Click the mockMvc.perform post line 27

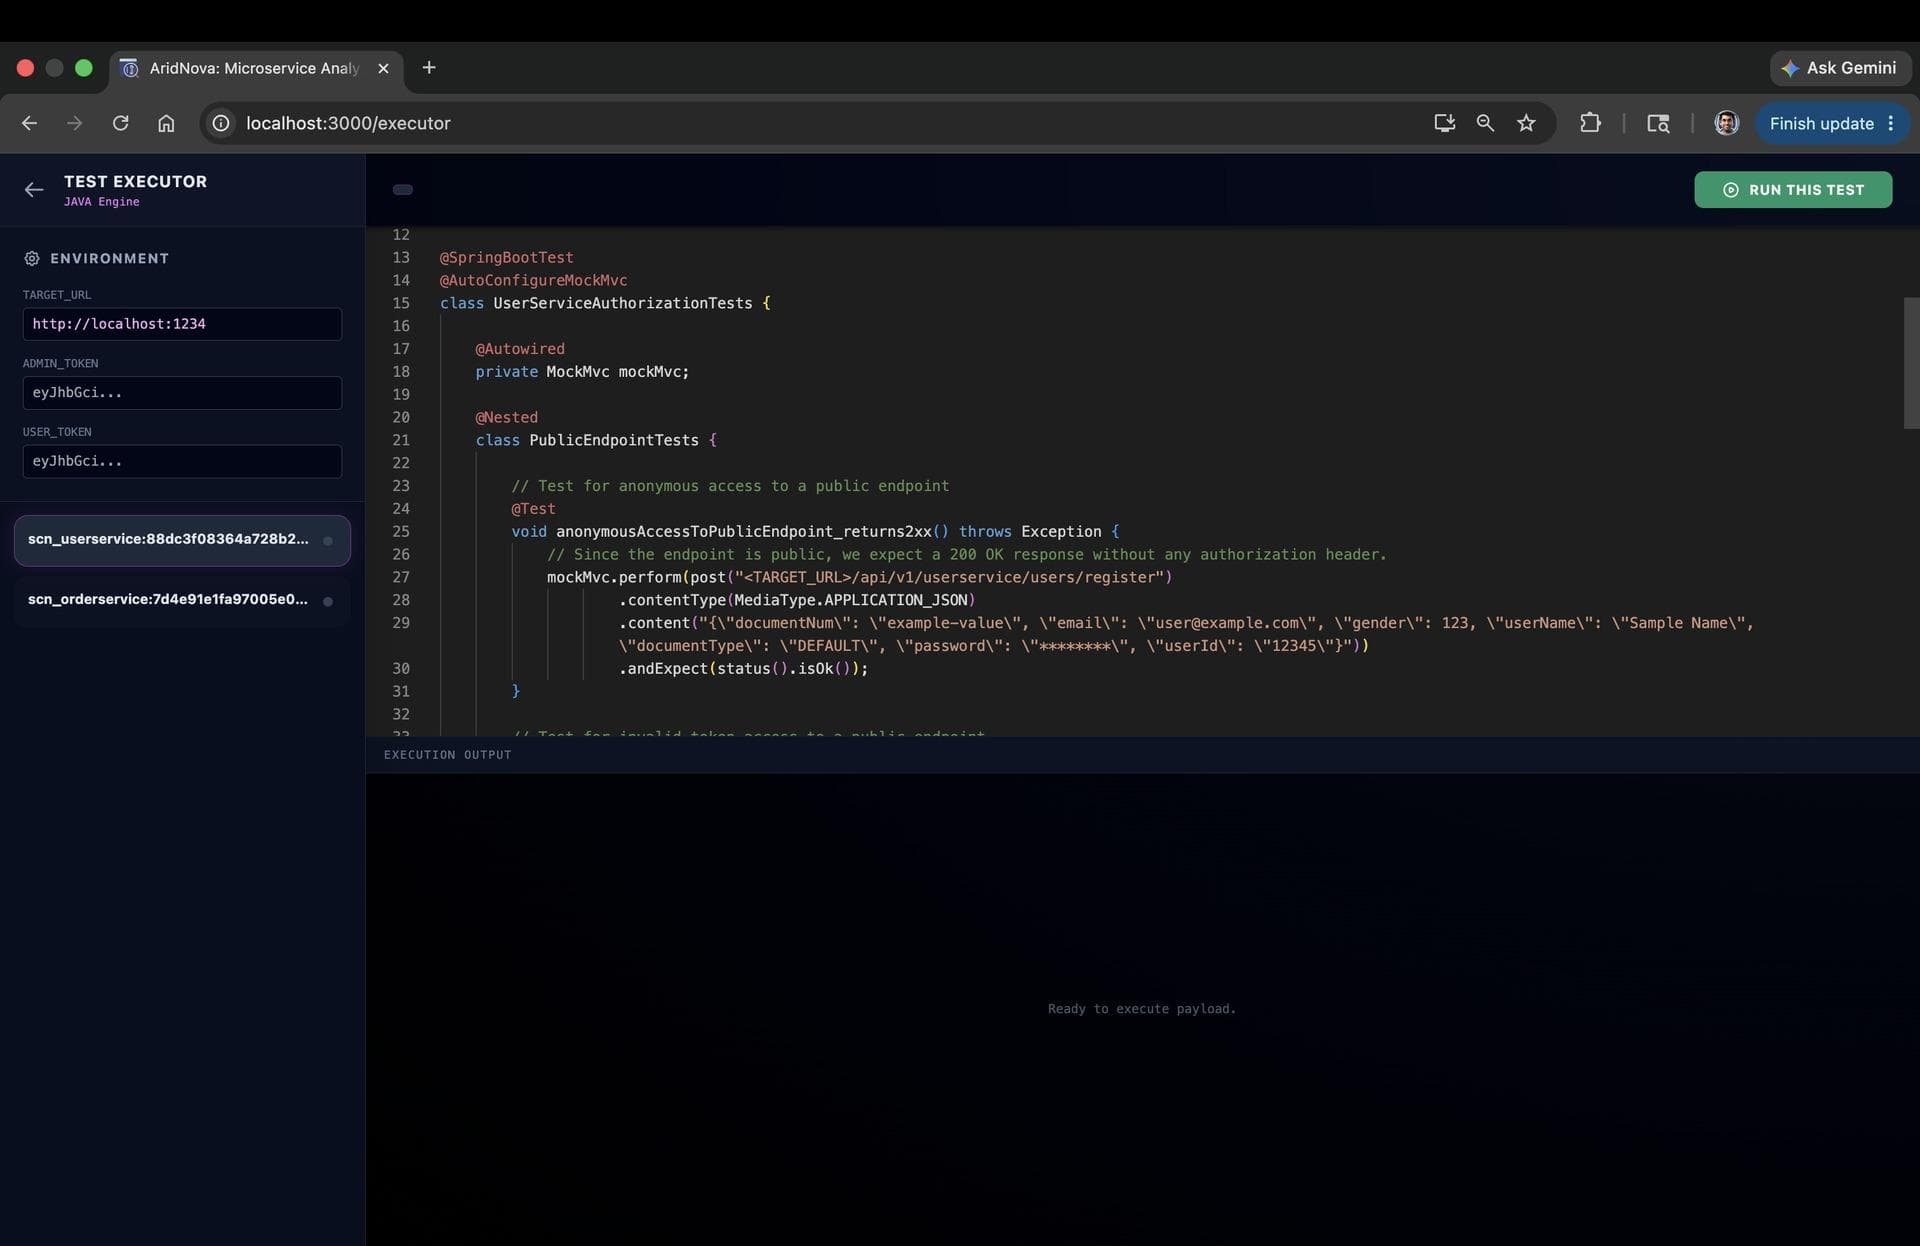(859, 577)
